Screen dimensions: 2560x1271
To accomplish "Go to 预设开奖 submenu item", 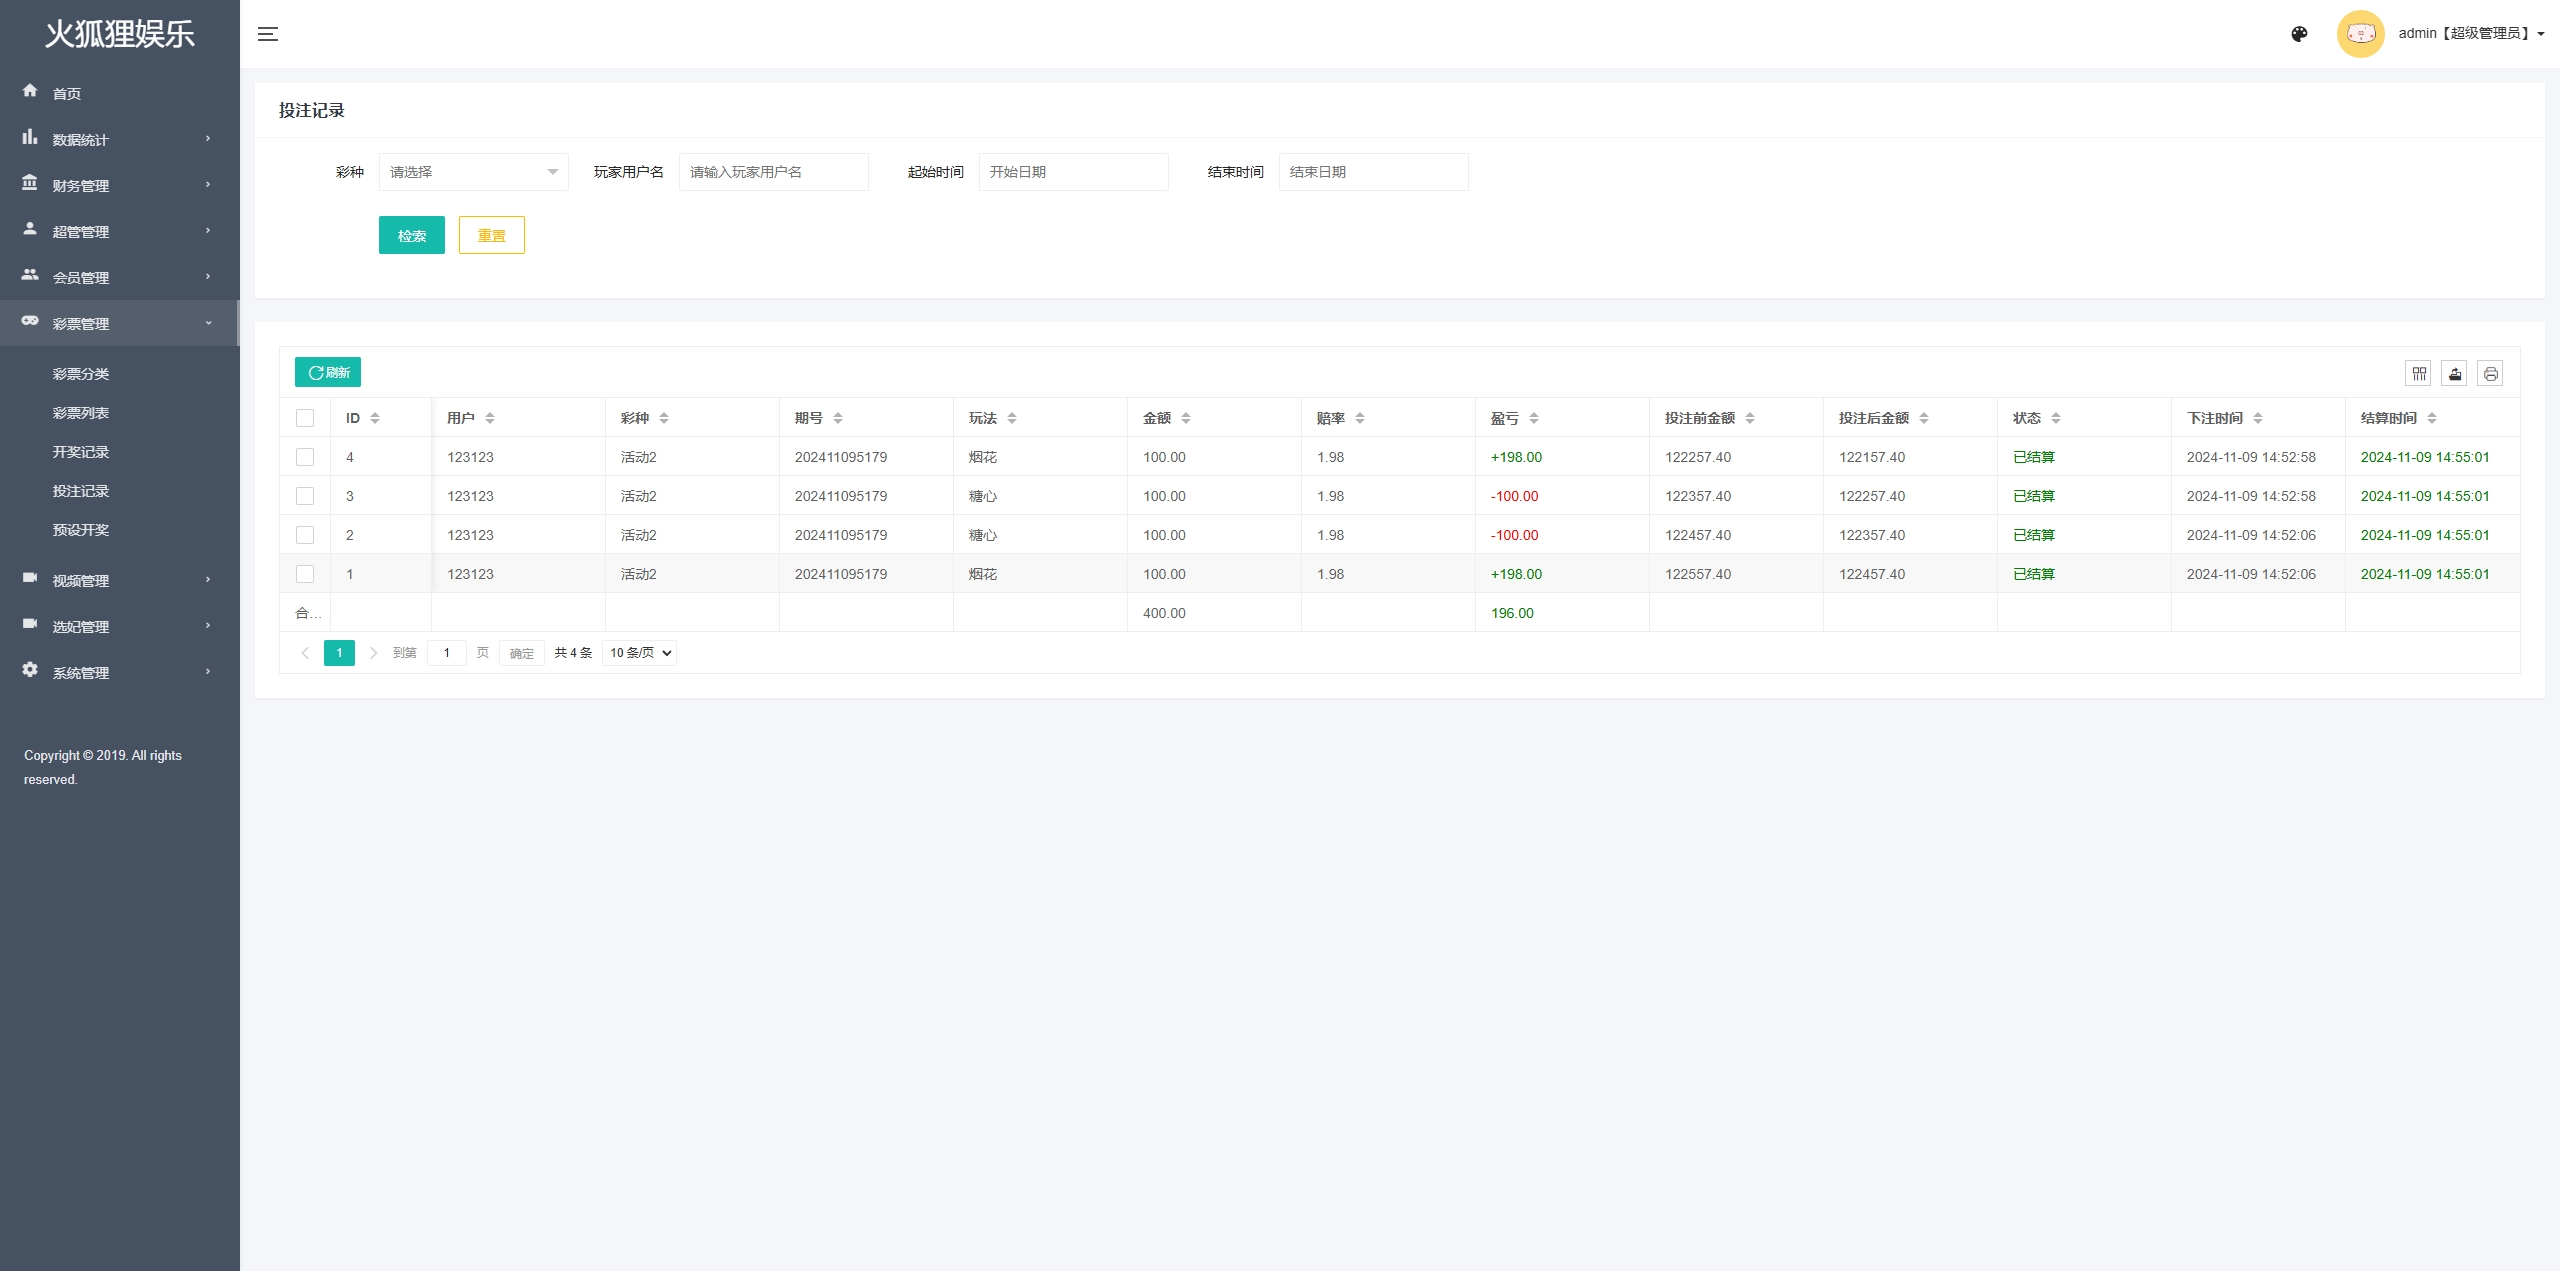I will coord(81,530).
